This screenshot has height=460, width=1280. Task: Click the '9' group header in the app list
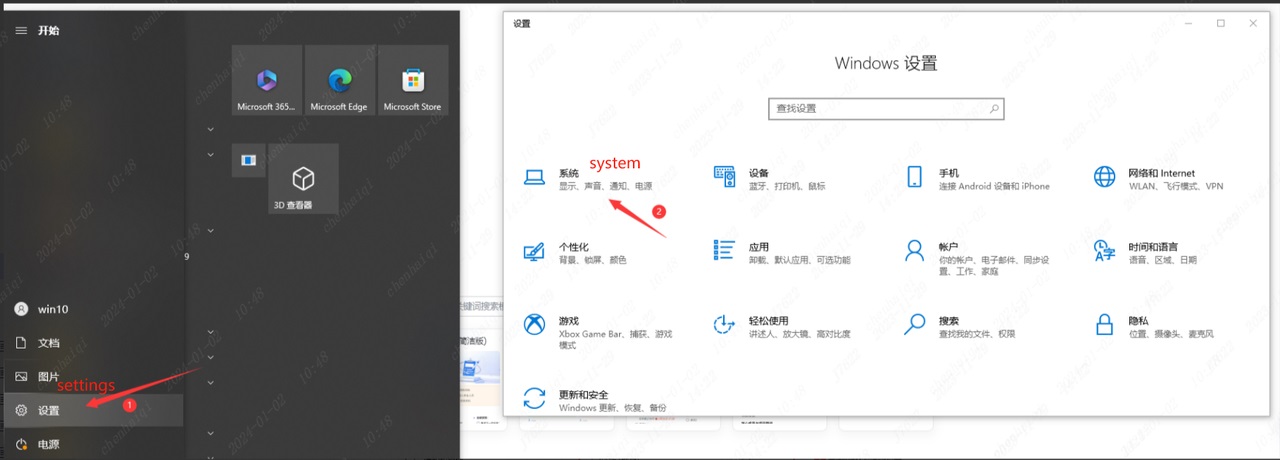coord(187,257)
